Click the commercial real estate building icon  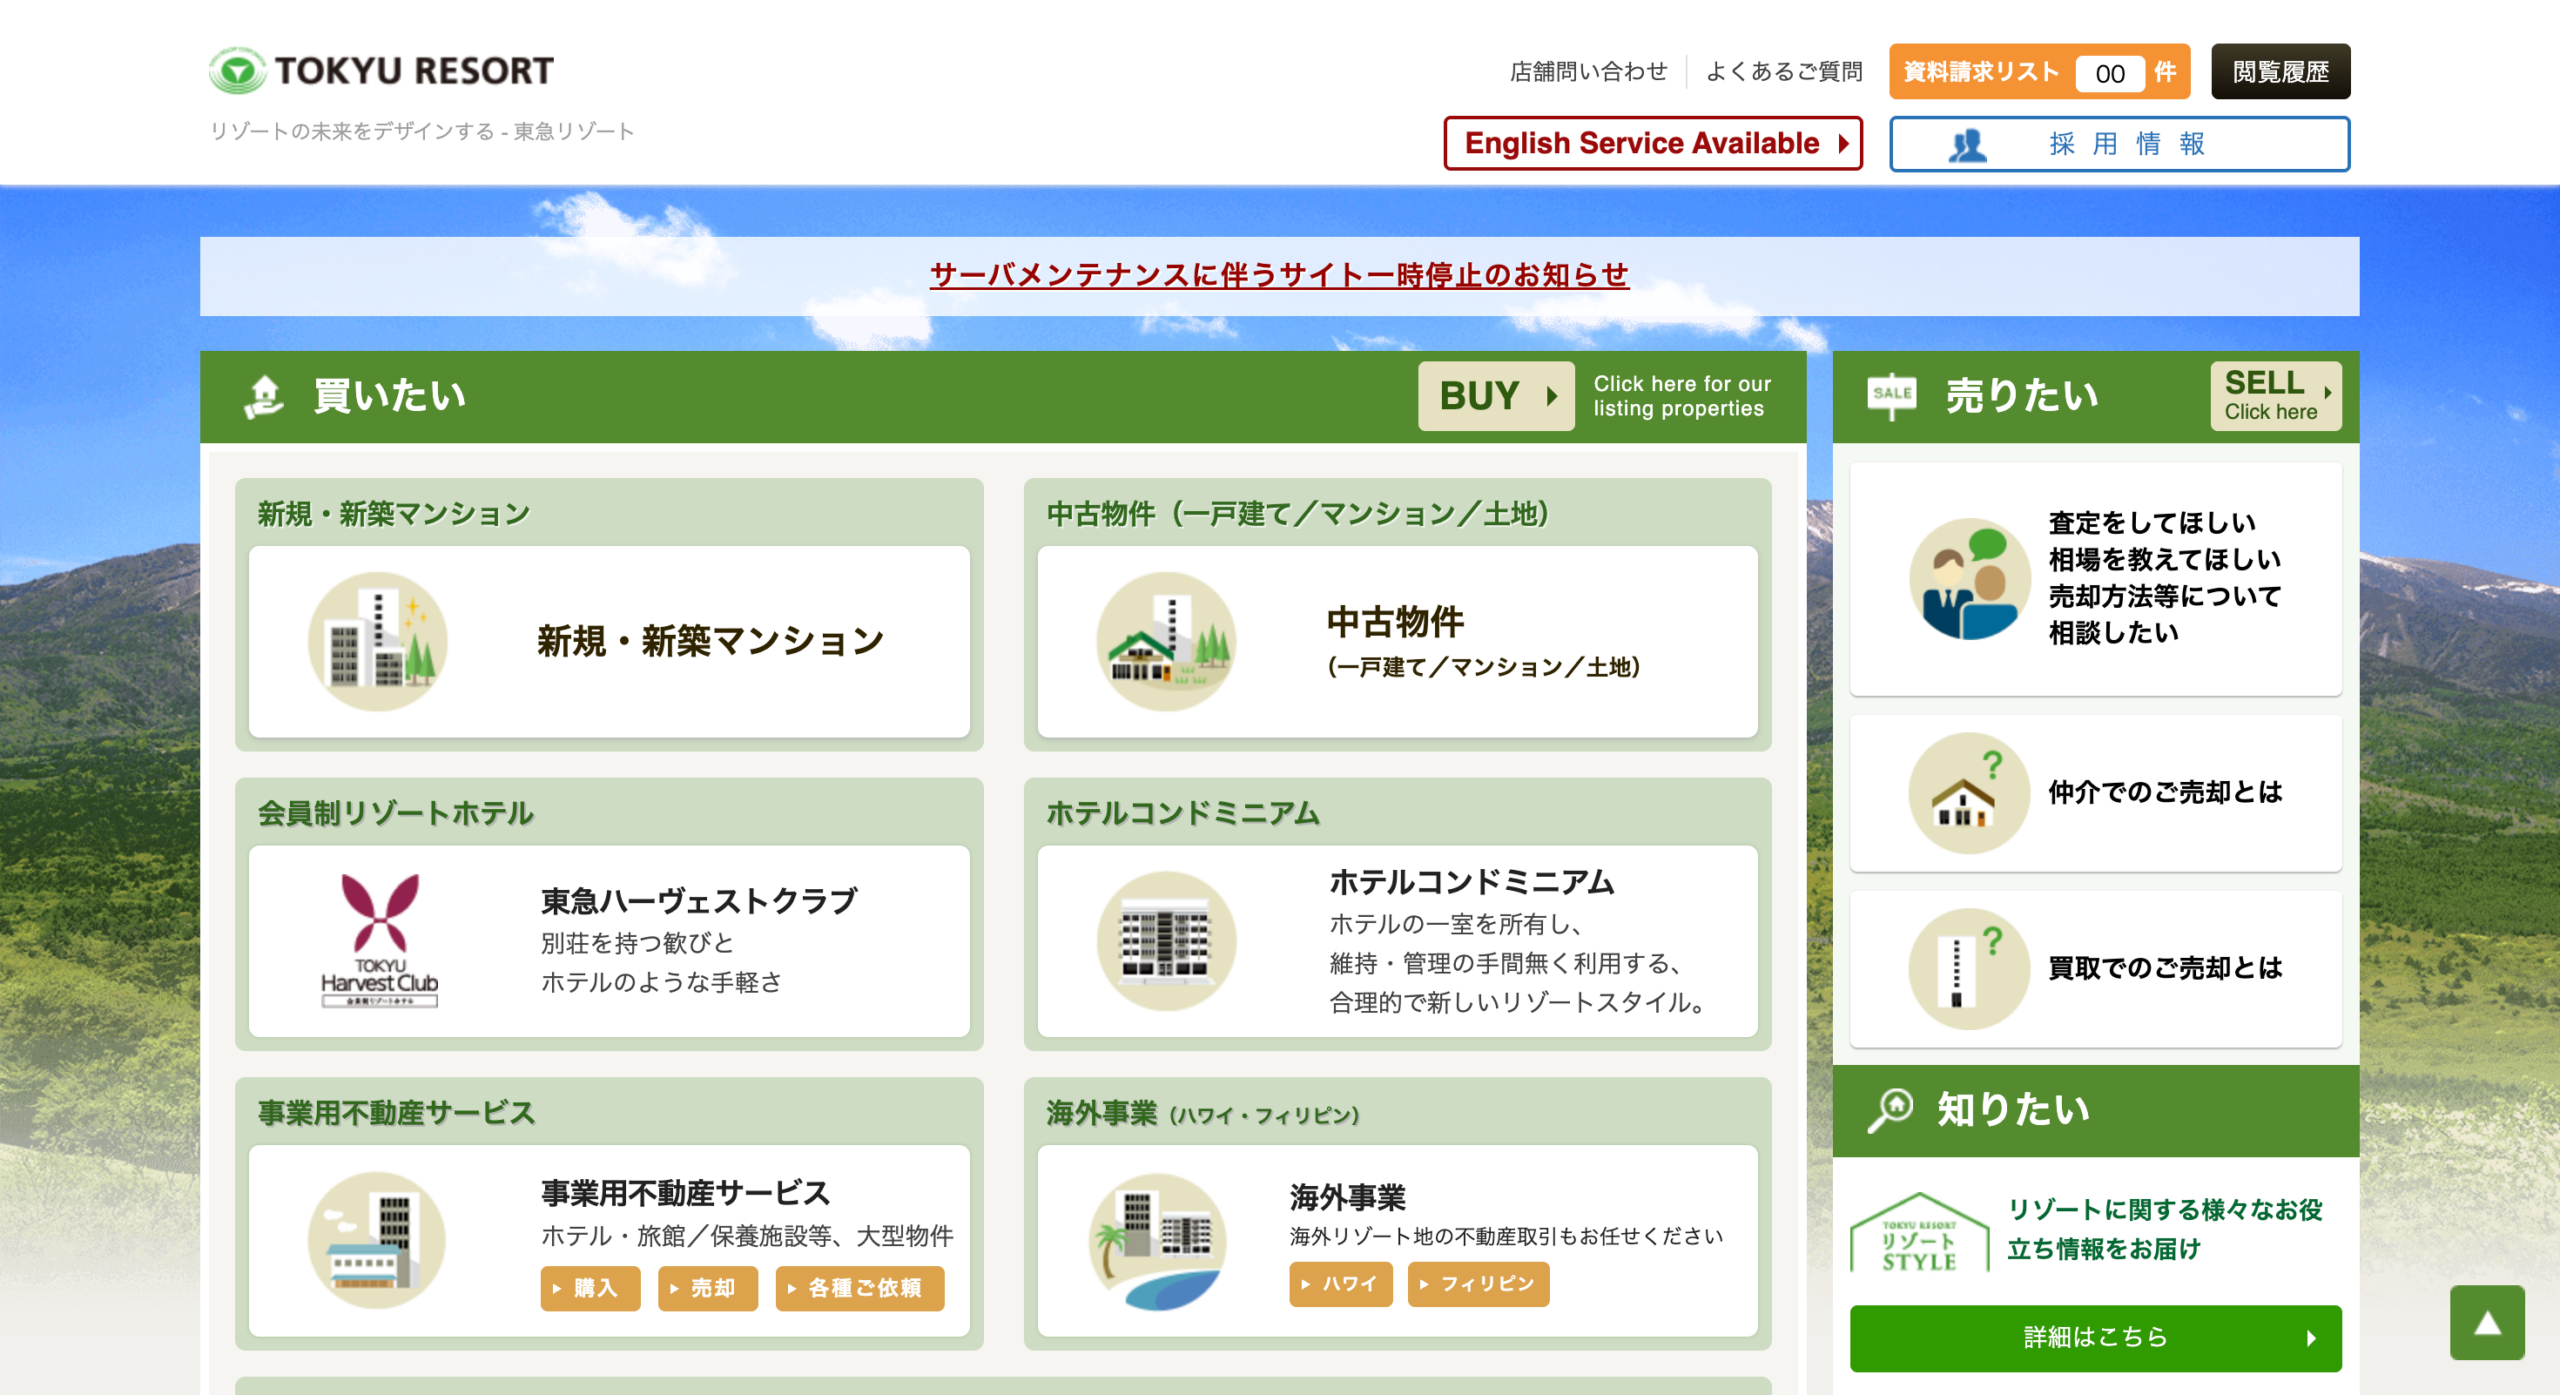coord(377,1240)
